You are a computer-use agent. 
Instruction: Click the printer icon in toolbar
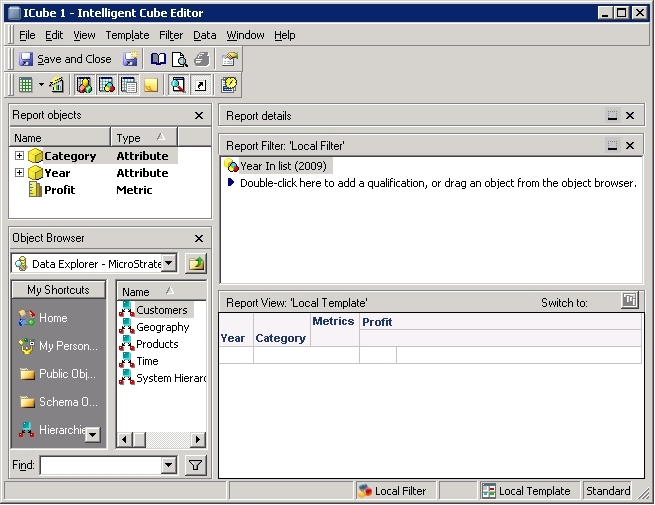tap(202, 59)
